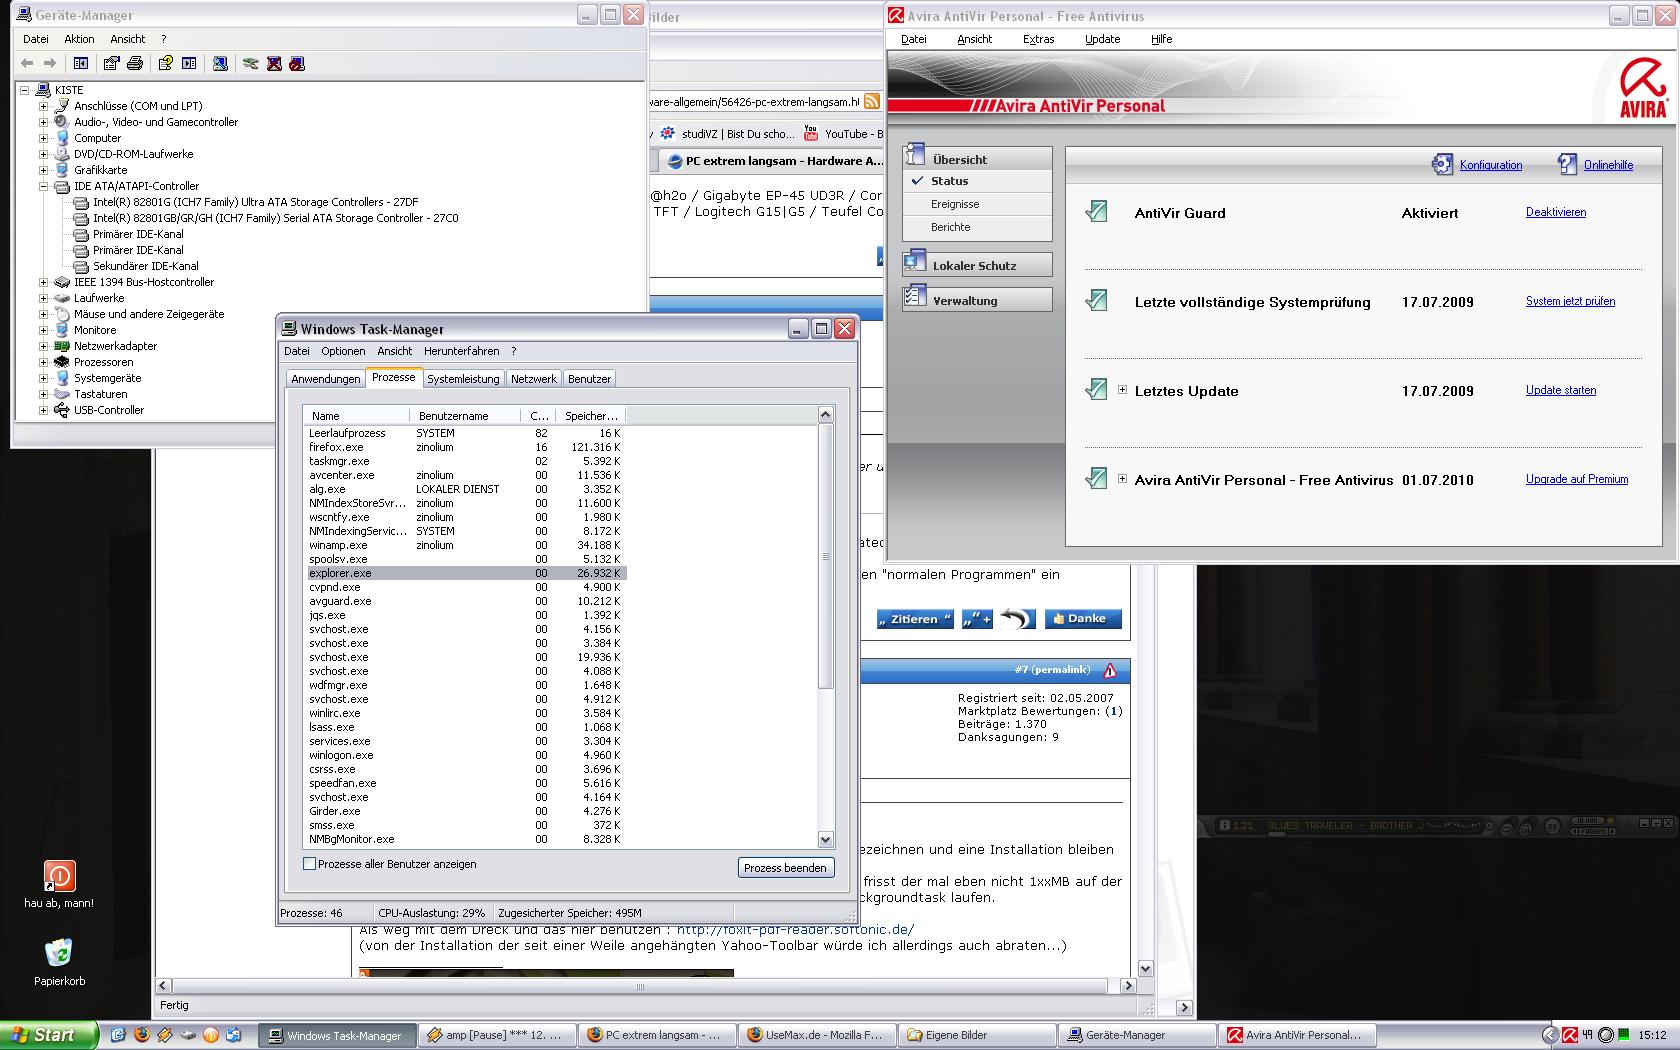
Task: Click the Letztes Update status check icon
Action: pos(1096,390)
